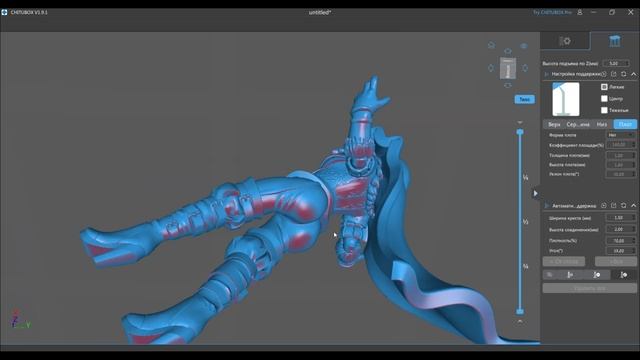Switch to the supports tab with pillar icon
640x360 pixels.
[x=615, y=41]
